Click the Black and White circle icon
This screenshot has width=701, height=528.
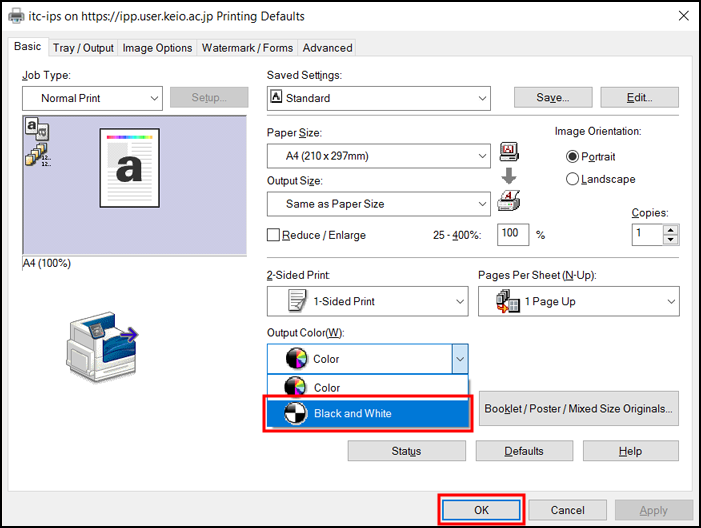point(296,413)
